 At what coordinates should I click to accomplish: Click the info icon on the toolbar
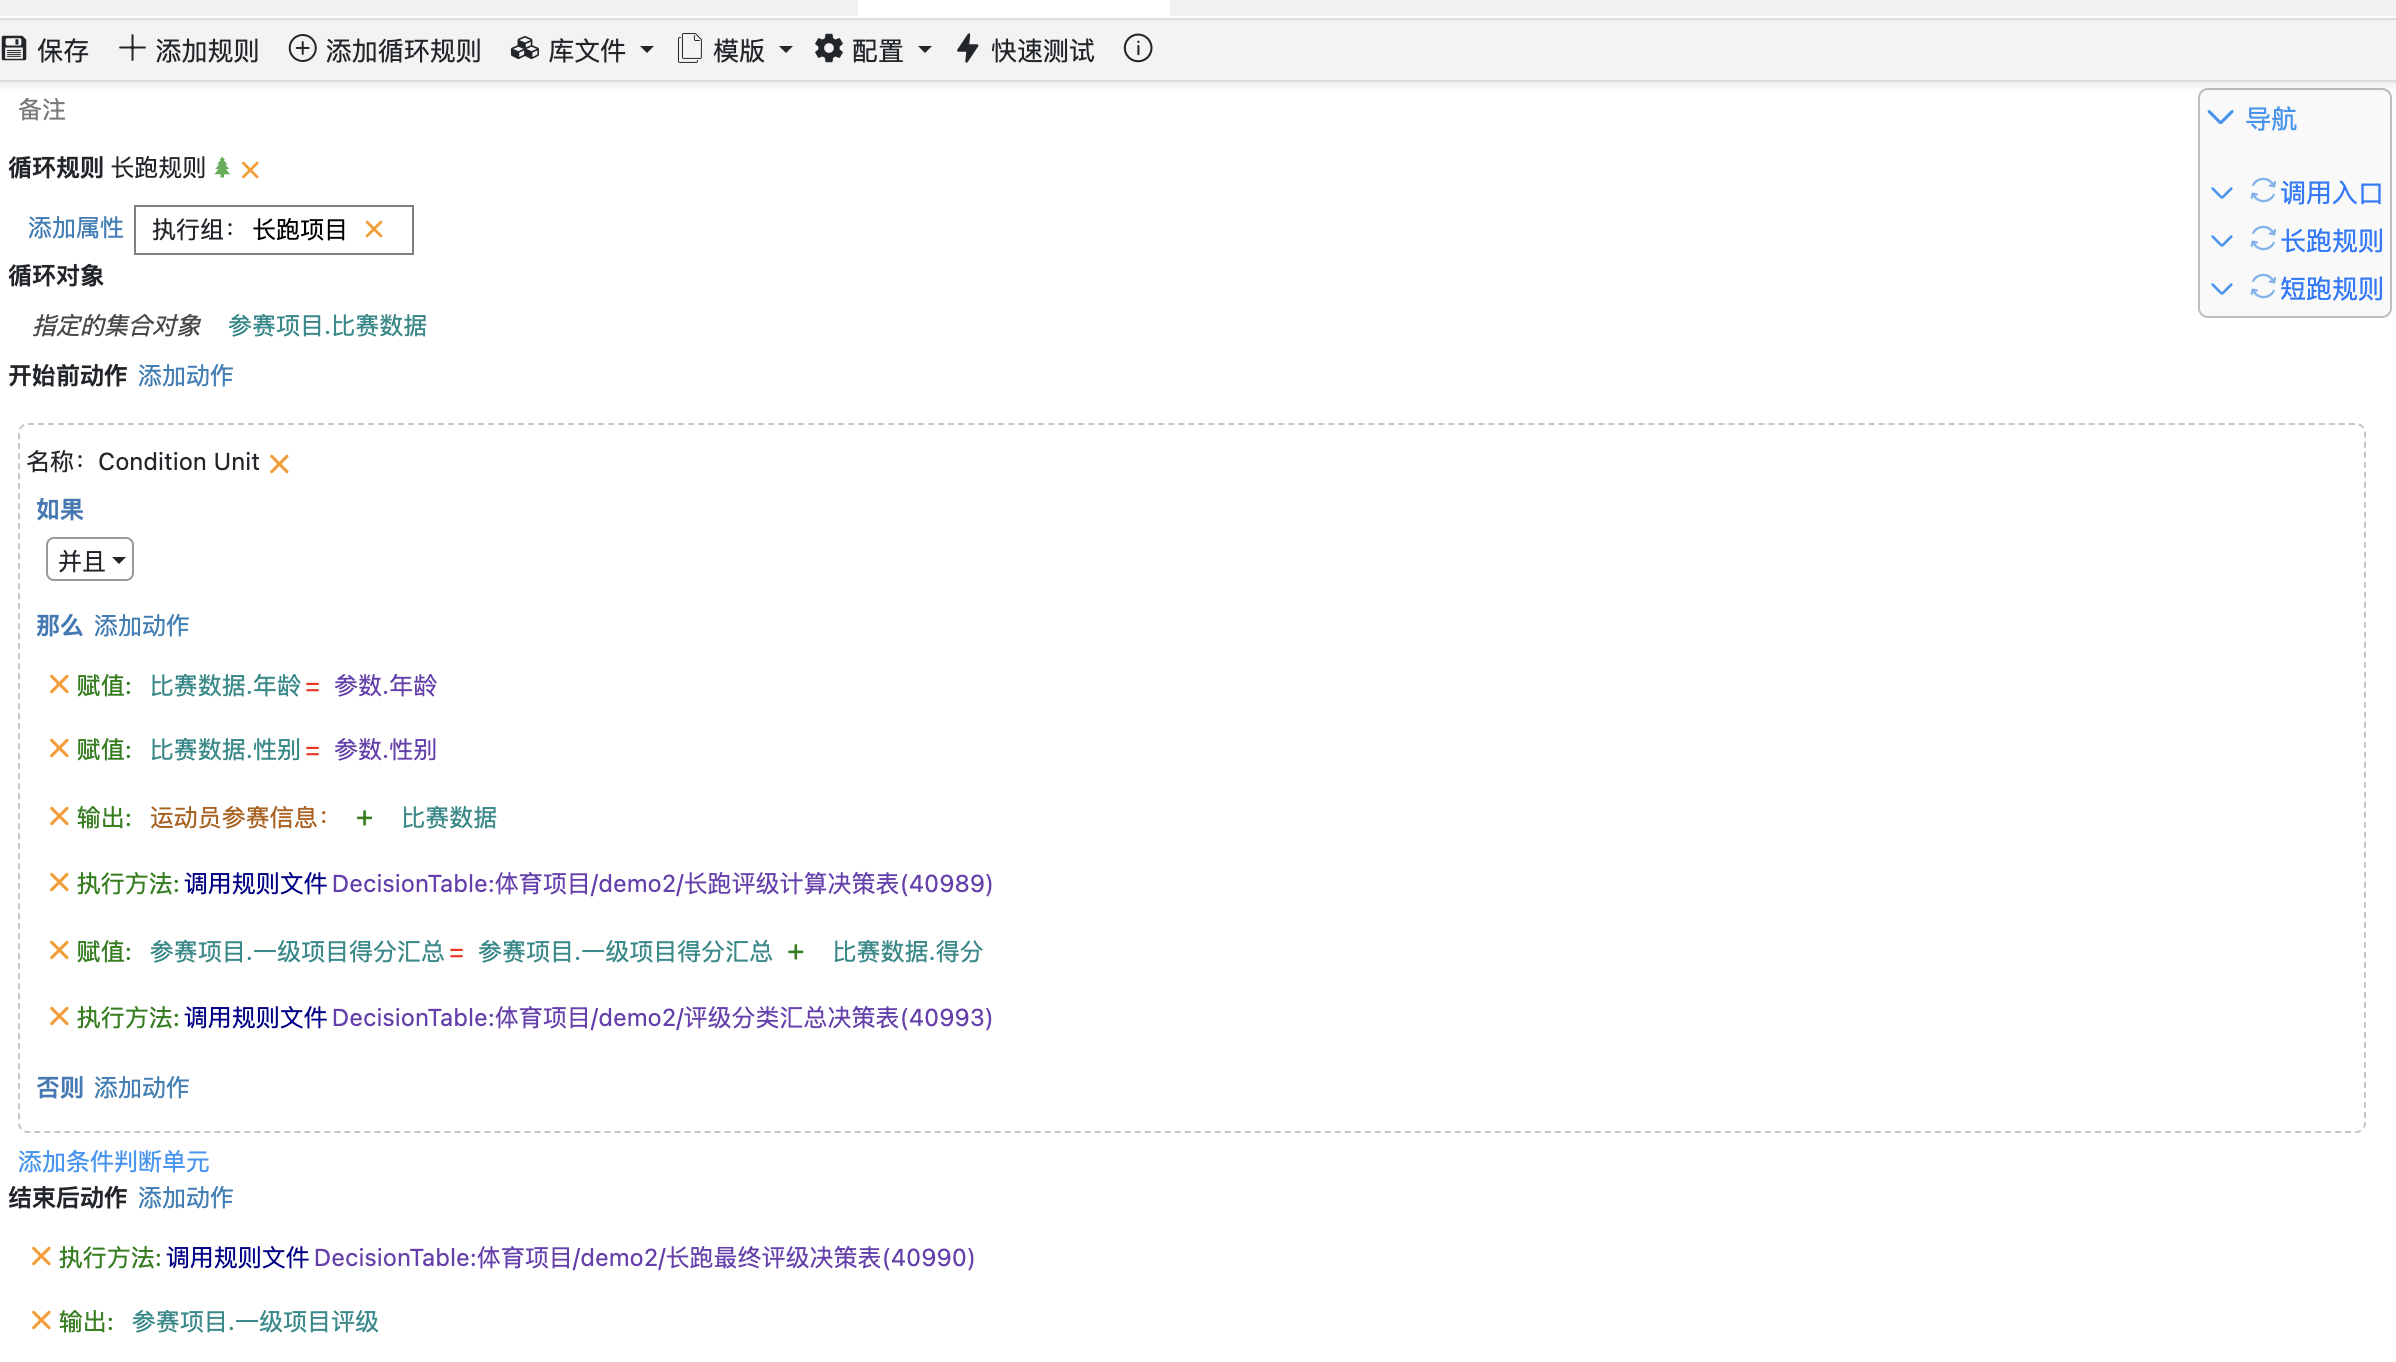click(1137, 48)
